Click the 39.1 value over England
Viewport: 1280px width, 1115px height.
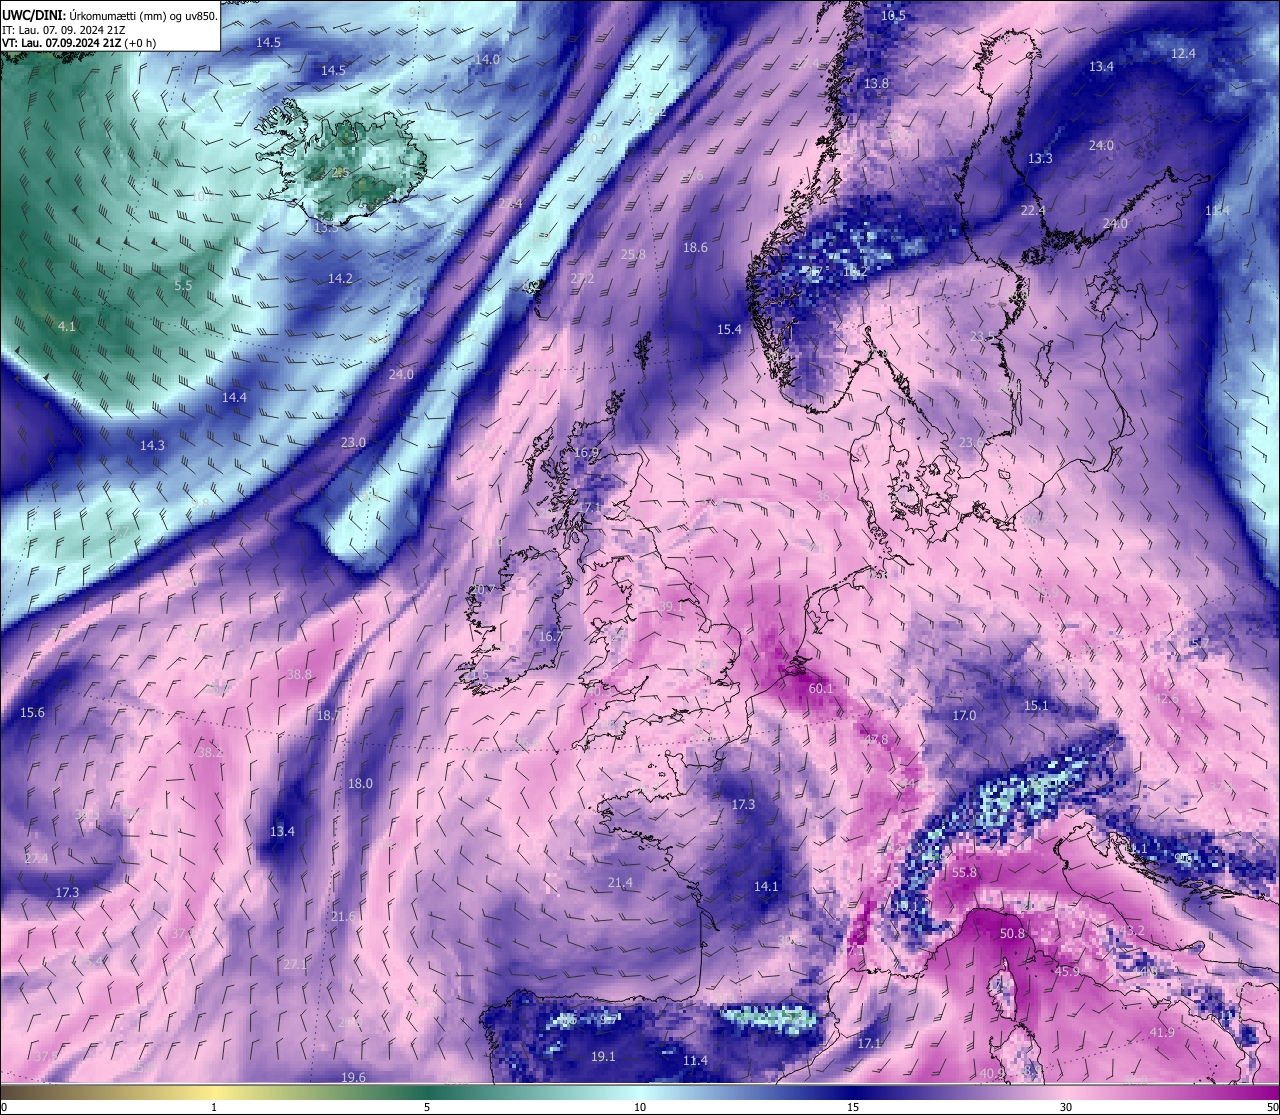670,607
